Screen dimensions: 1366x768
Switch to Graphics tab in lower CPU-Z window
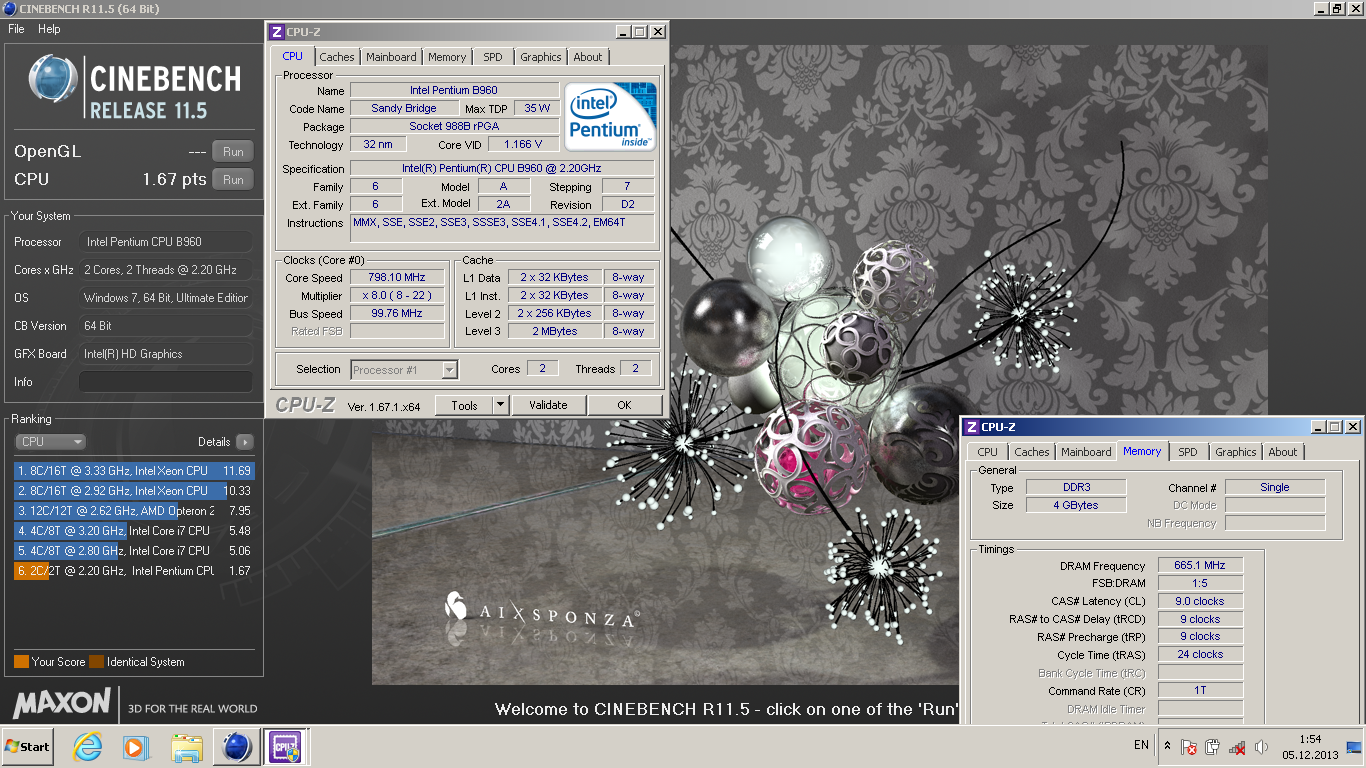point(1236,452)
